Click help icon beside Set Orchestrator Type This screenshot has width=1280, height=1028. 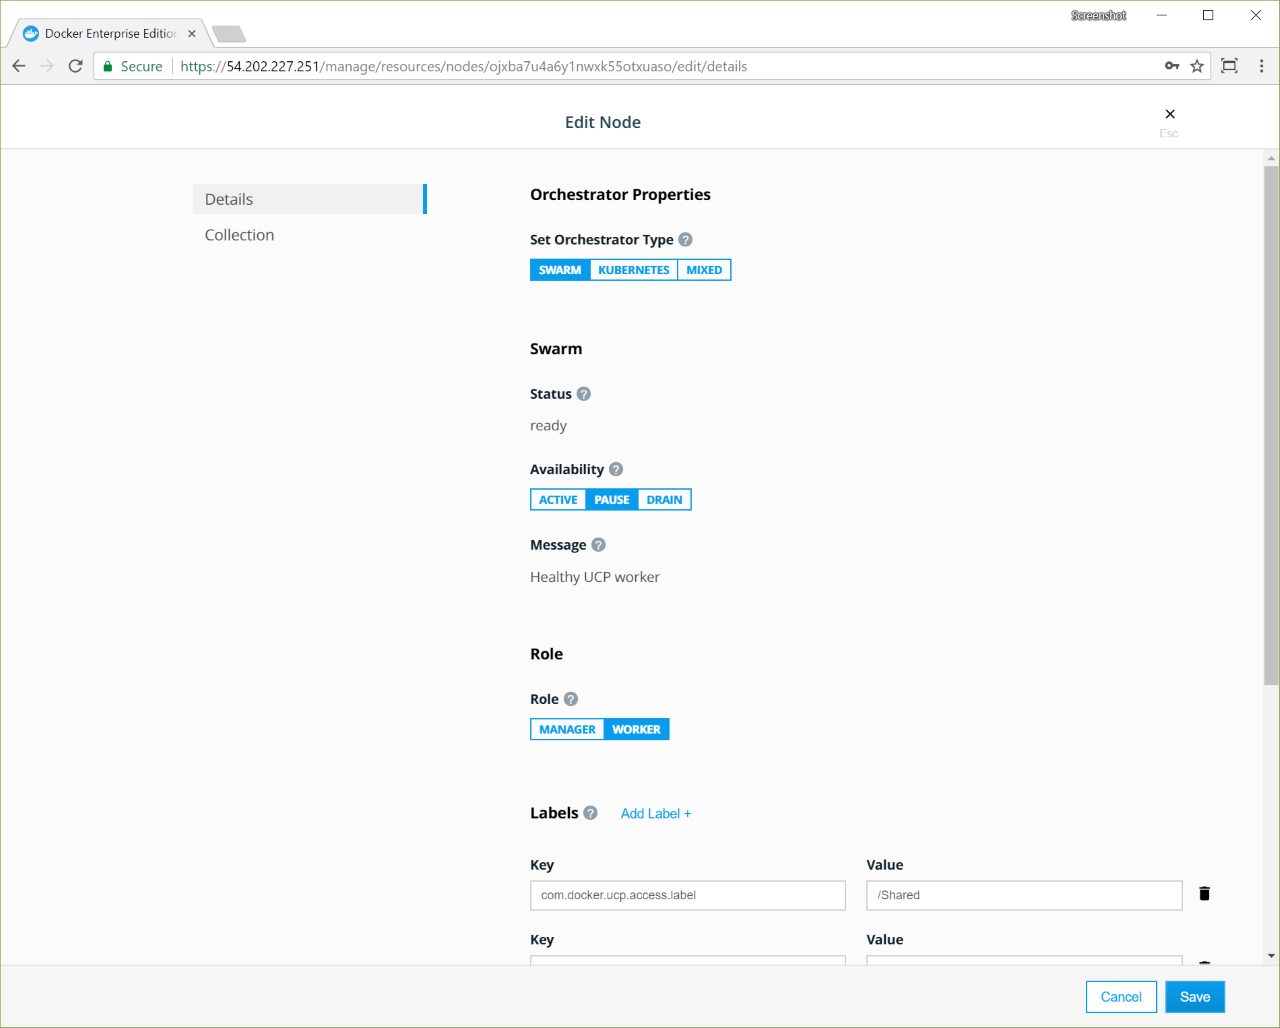[685, 240]
